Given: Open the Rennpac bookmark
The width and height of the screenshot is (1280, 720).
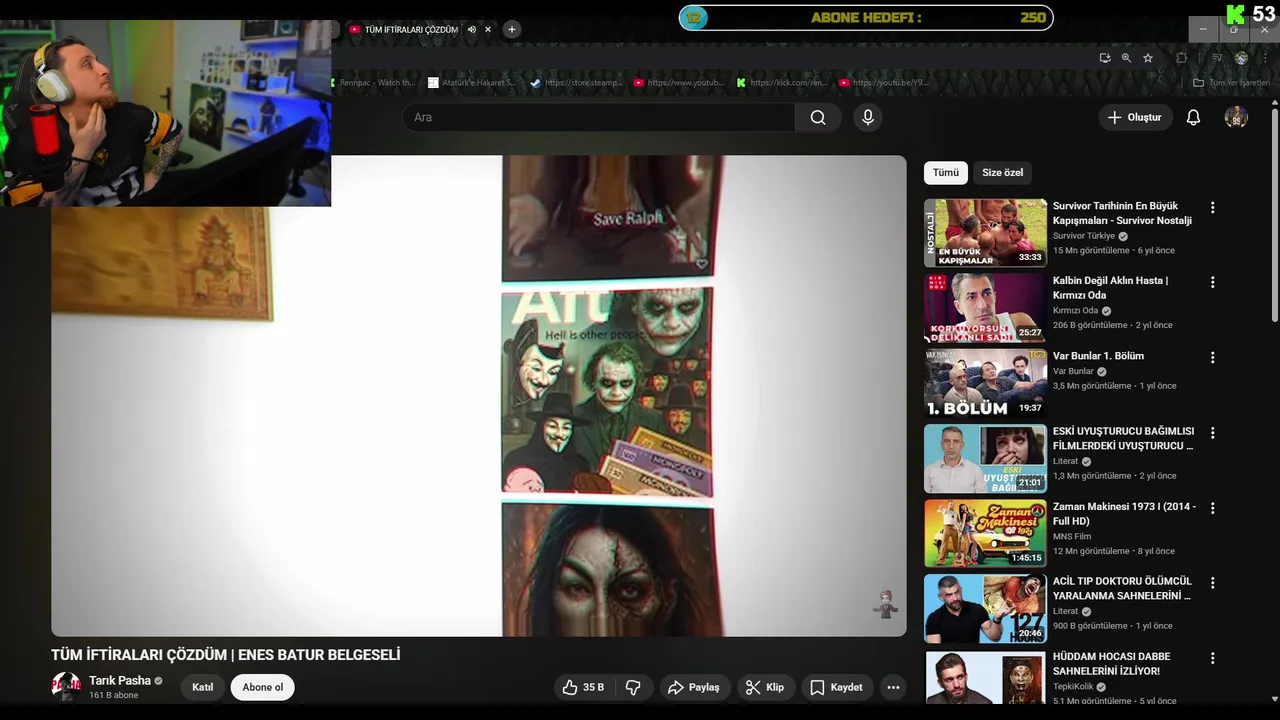Looking at the screenshot, I should pyautogui.click(x=373, y=83).
